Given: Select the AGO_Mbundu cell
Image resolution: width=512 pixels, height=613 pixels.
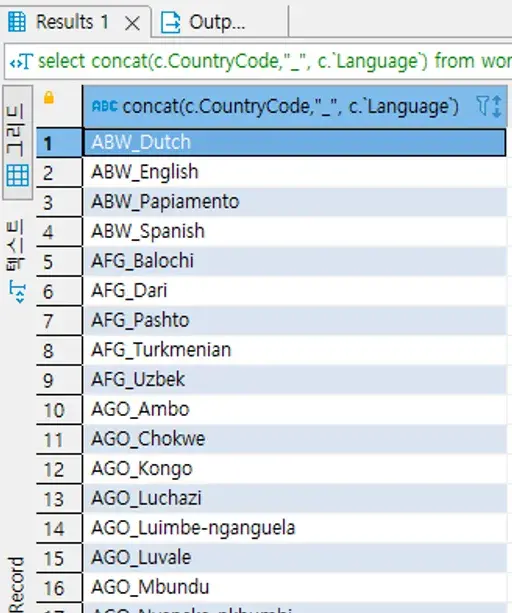Looking at the screenshot, I should pyautogui.click(x=295, y=588).
